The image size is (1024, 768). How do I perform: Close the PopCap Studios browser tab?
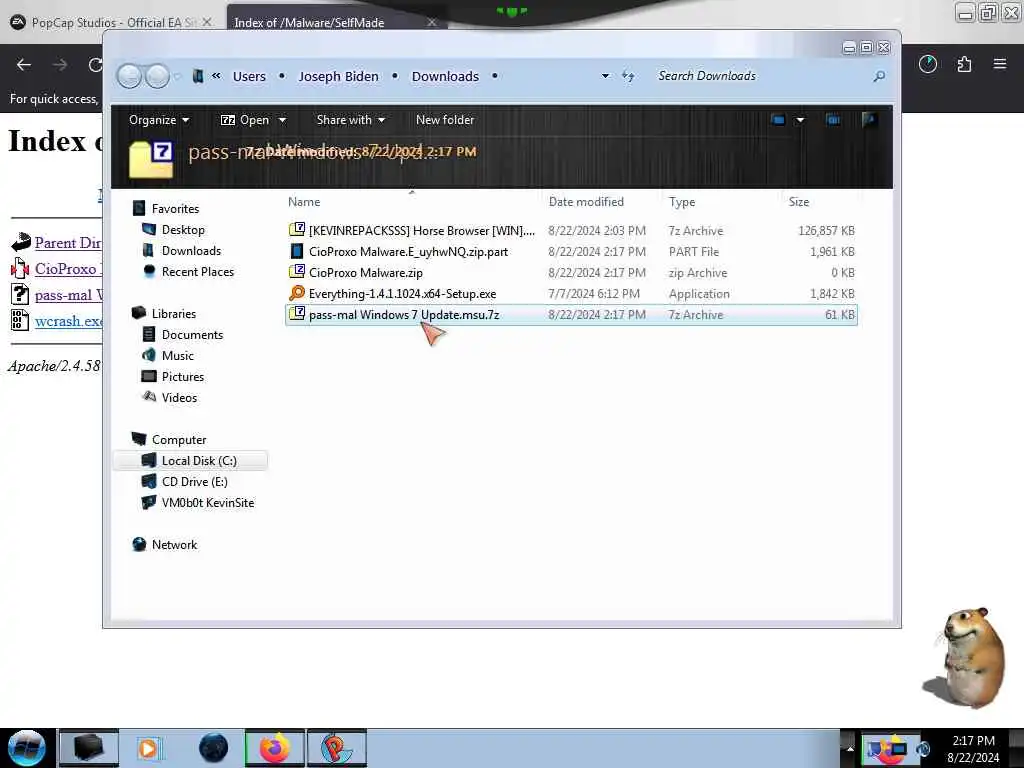[x=206, y=22]
